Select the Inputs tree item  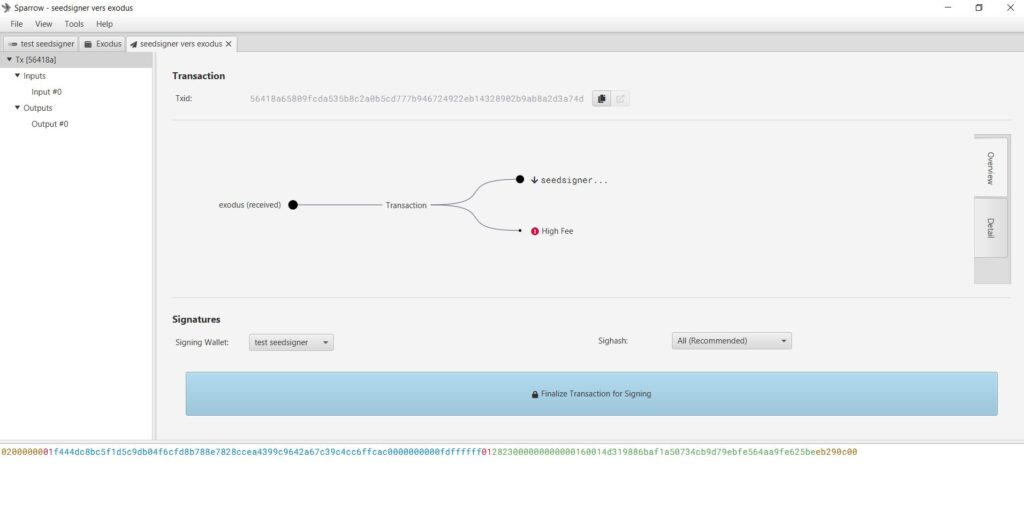coord(35,76)
